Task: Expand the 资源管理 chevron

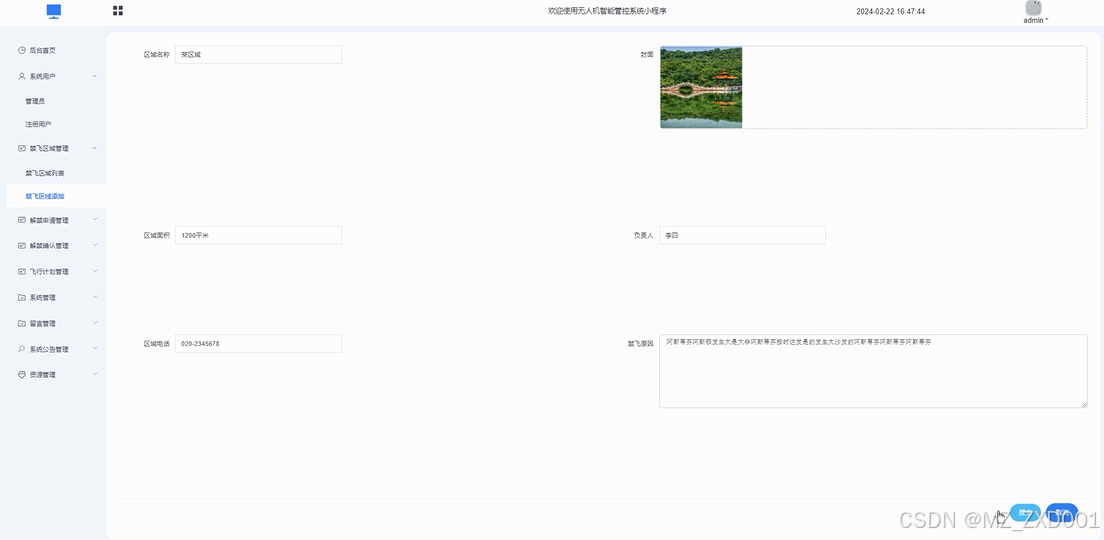Action: 95,375
